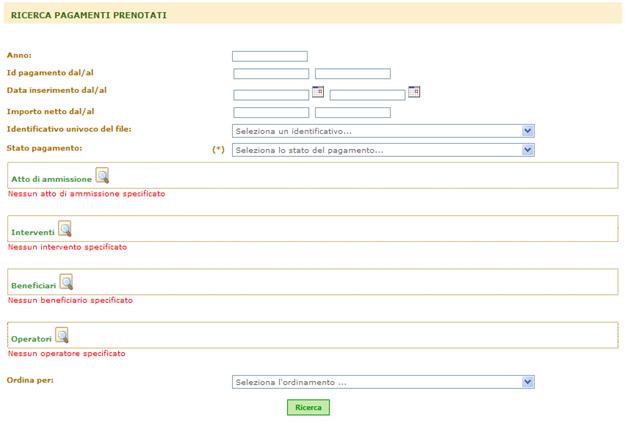The image size is (625, 423).
Task: Click the Ricerca Pagamenti Prenotati header
Action: pos(88,15)
